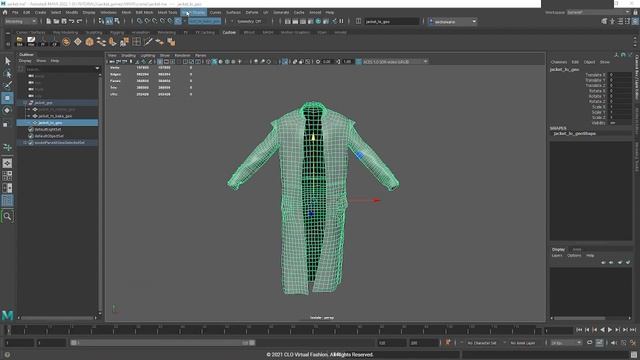
Task: Switch to four view pane layout
Action: click(x=7, y=176)
